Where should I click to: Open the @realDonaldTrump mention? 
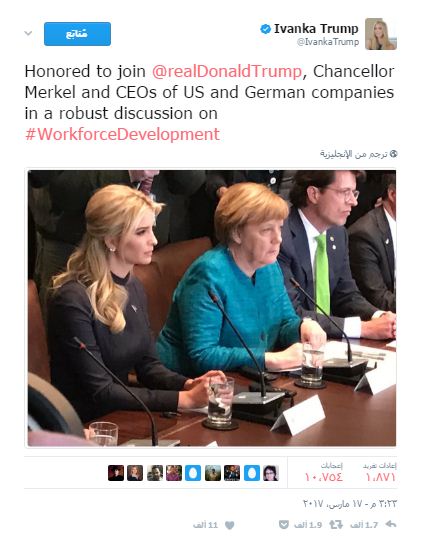227,71
